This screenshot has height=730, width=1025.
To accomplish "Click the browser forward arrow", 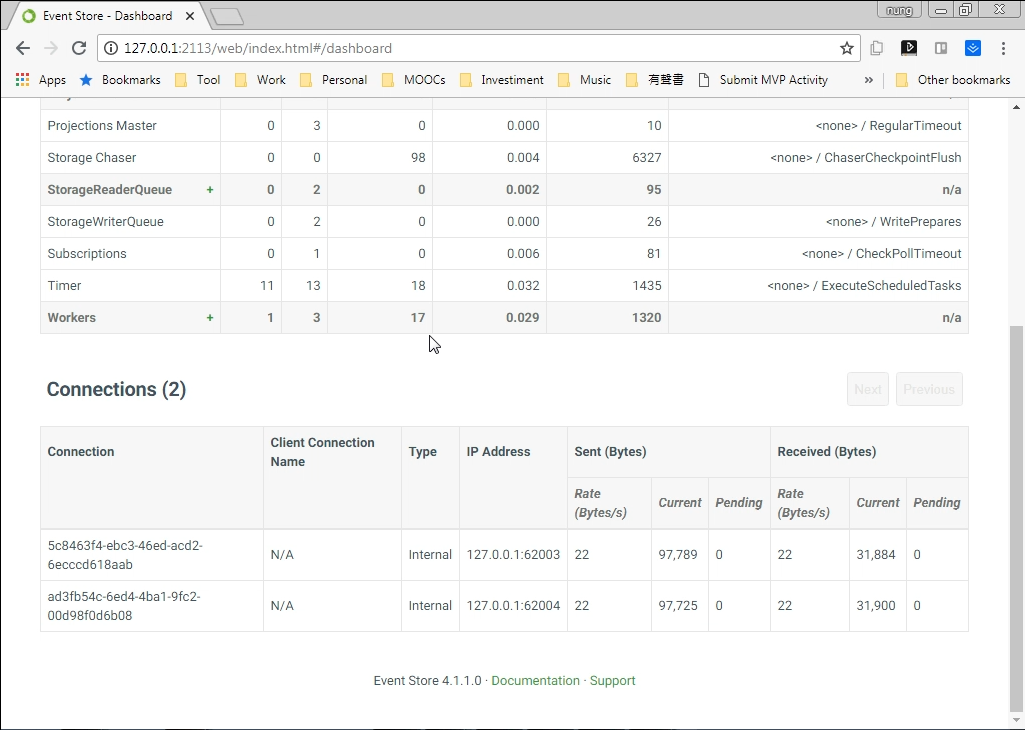I will (51, 48).
